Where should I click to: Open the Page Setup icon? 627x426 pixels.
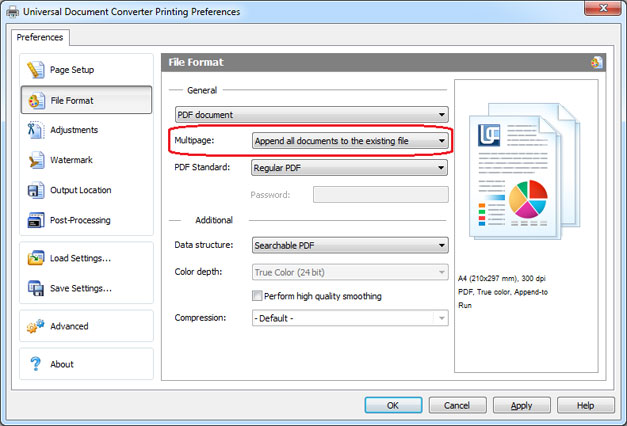pyautogui.click(x=36, y=70)
